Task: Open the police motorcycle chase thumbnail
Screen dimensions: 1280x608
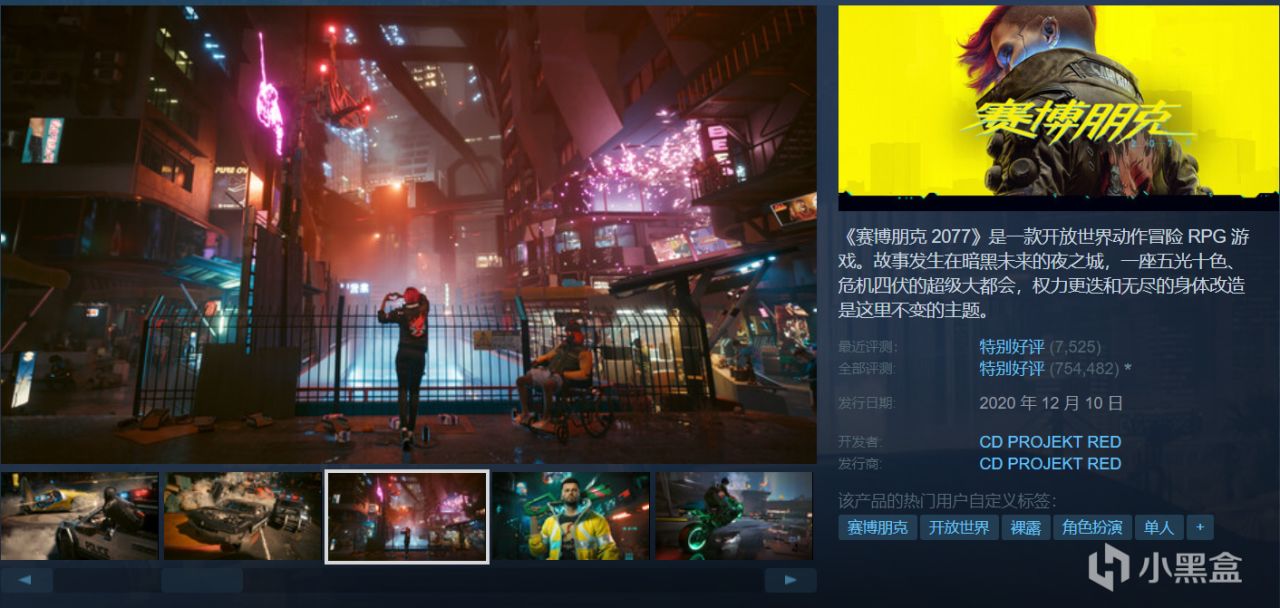Action: coord(79,516)
